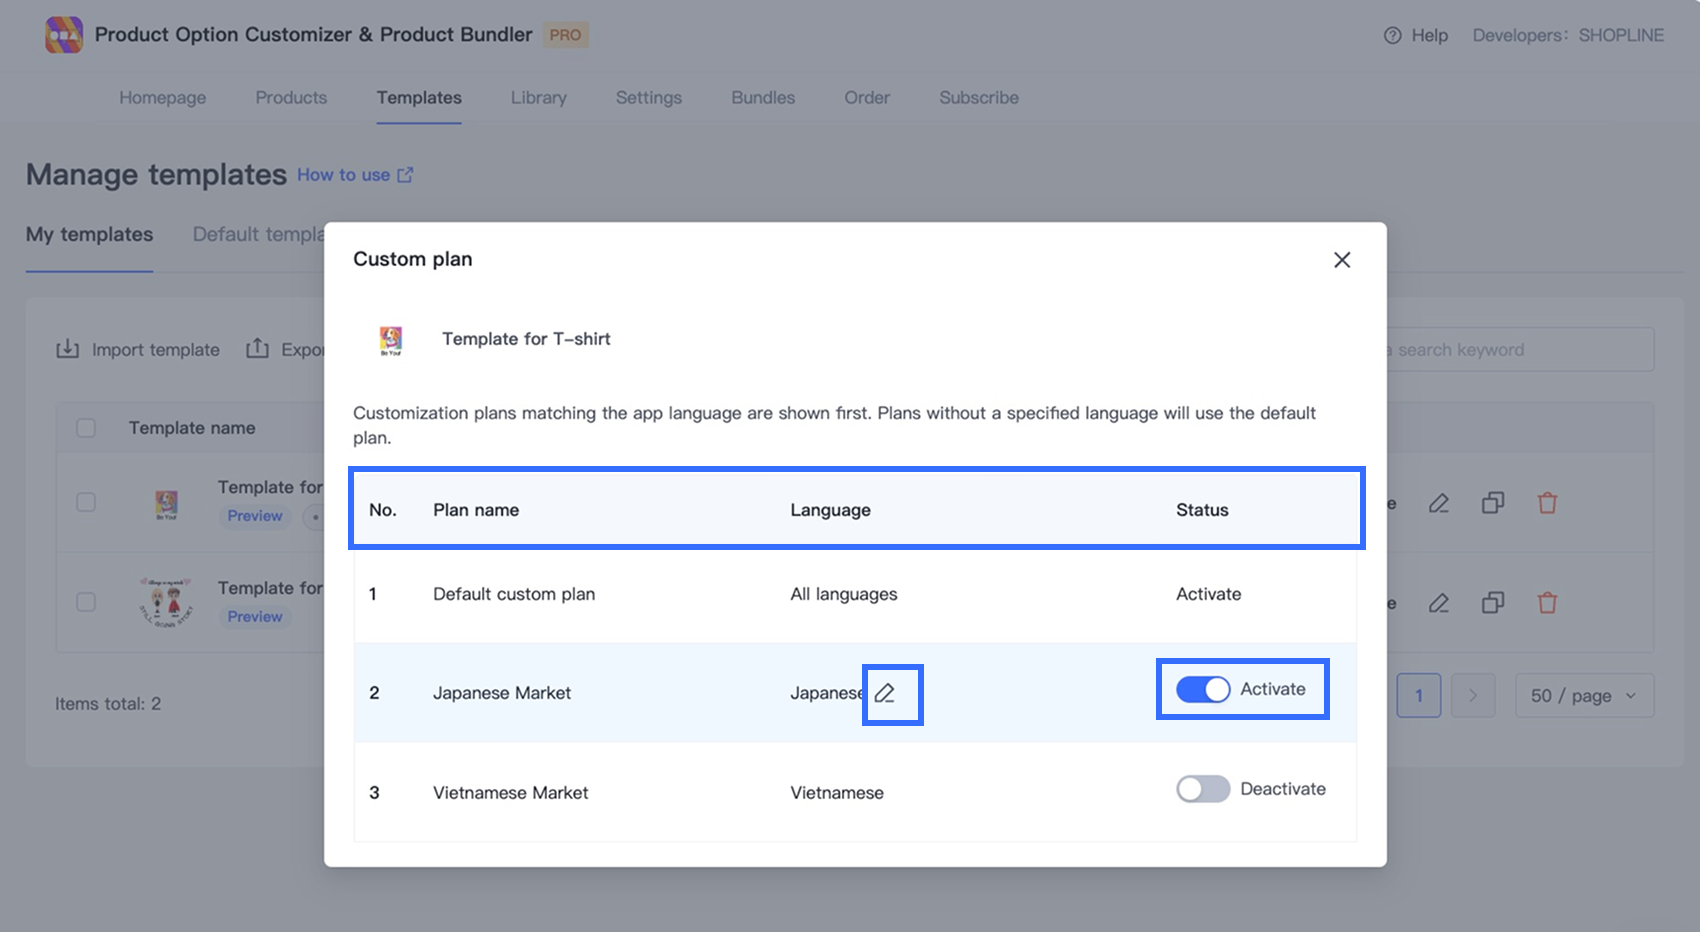
Task: Enable the Vietnamese Market plan toggle
Action: (x=1202, y=789)
